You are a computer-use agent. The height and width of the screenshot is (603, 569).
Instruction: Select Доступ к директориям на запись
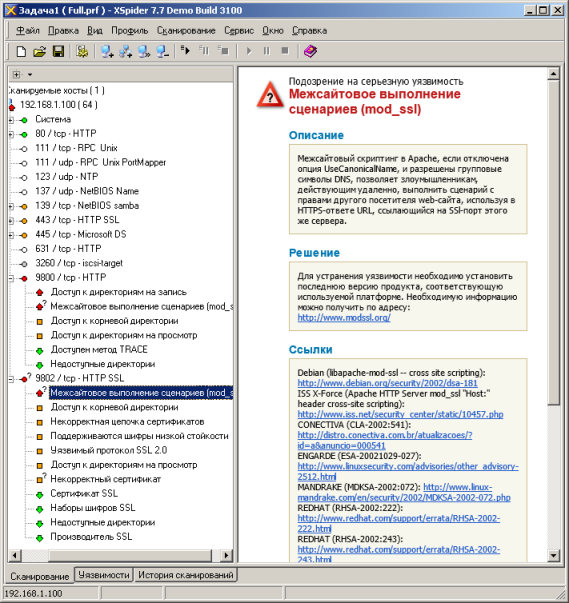[118, 292]
